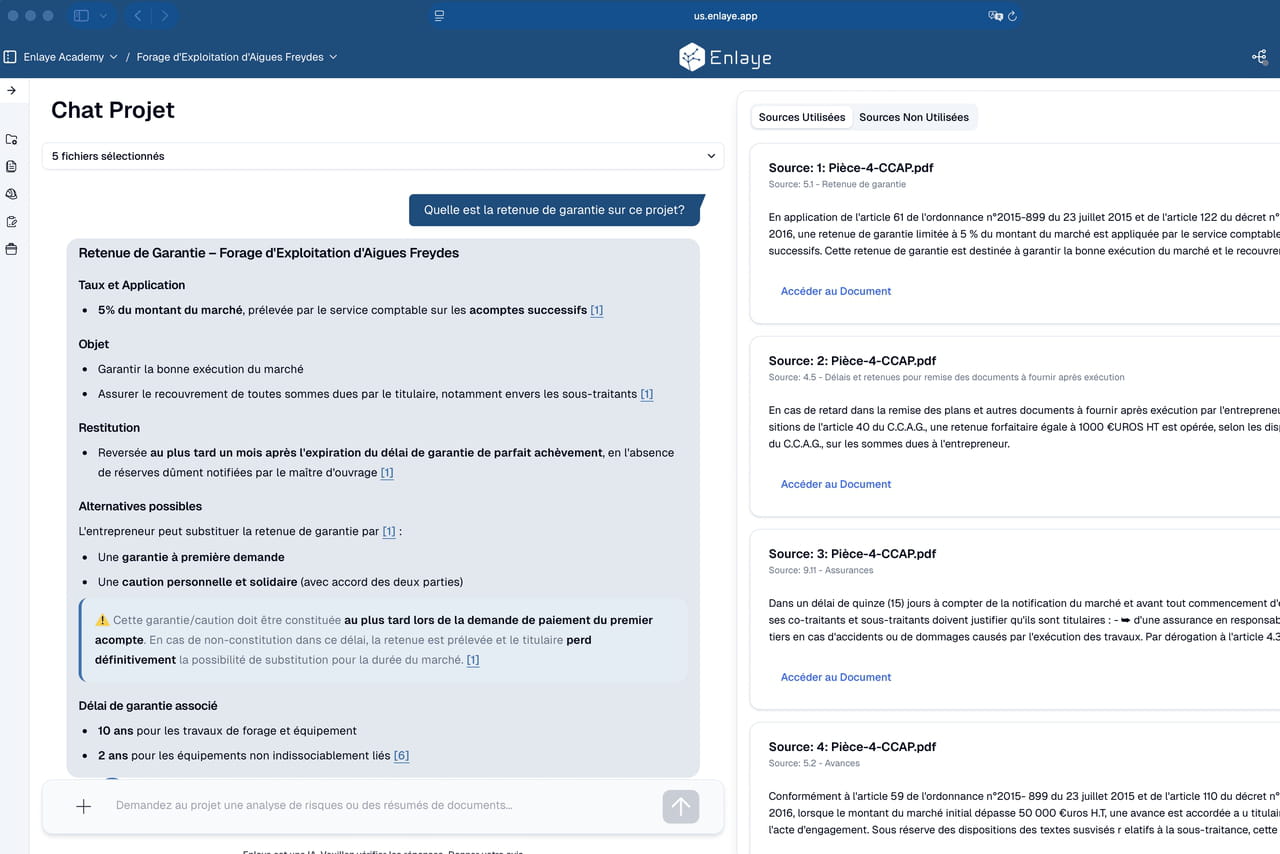This screenshot has width=1280, height=854.
Task: Click the page settings icon in the address bar
Action: (439, 16)
